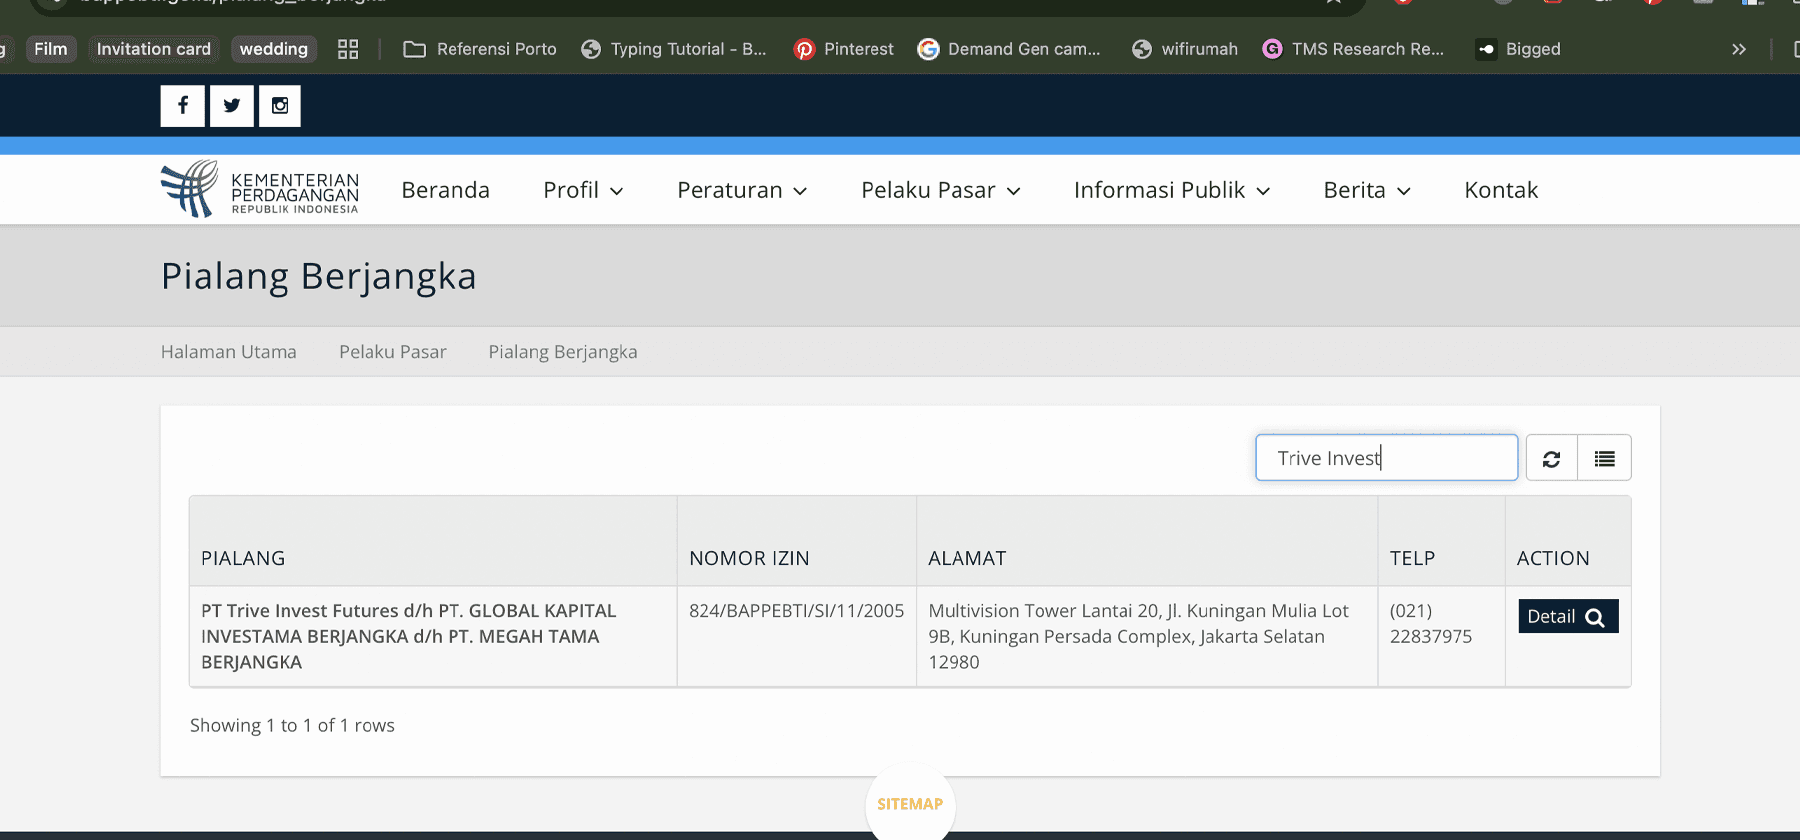Click the Halaman Utama breadcrumb link
Viewport: 1800px width, 840px height.
229,352
